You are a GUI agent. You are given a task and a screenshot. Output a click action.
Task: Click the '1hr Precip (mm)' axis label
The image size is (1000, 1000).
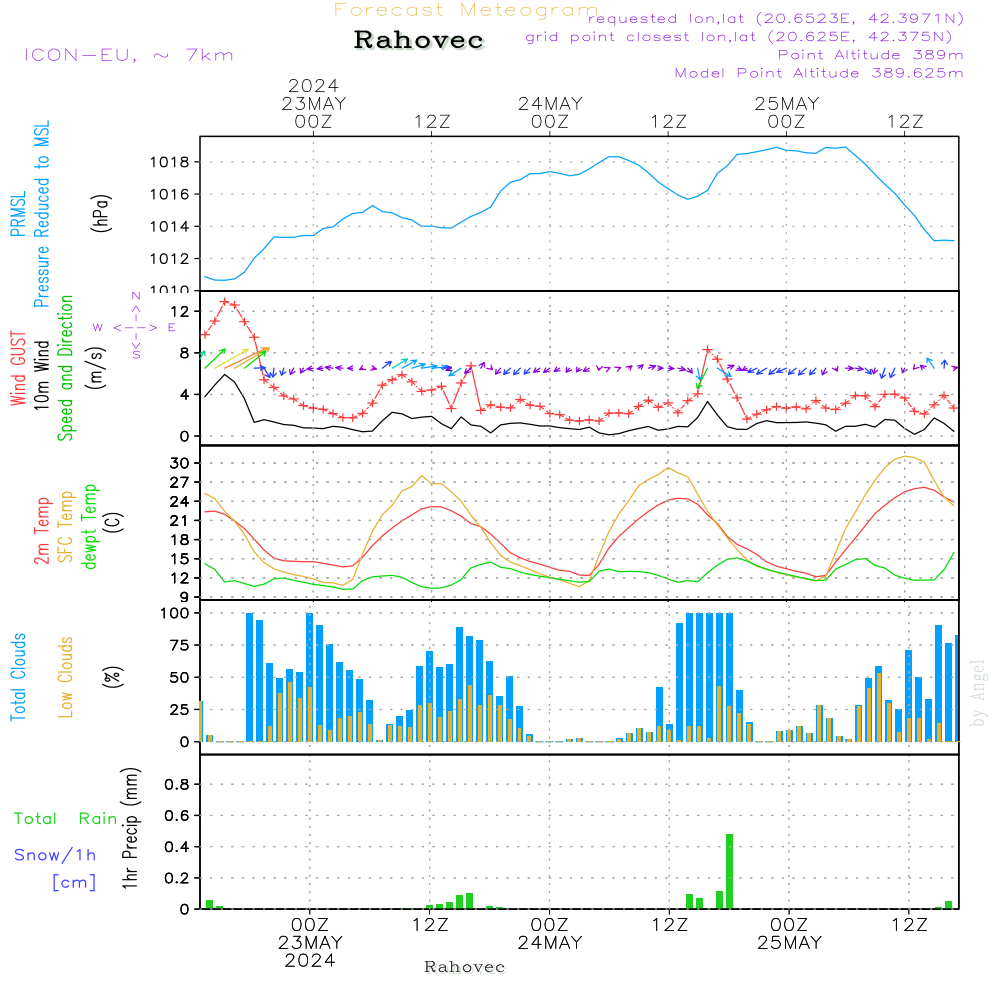pyautogui.click(x=130, y=828)
